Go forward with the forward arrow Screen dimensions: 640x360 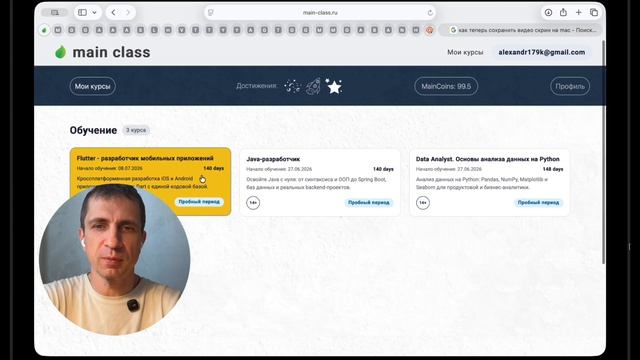128,13
